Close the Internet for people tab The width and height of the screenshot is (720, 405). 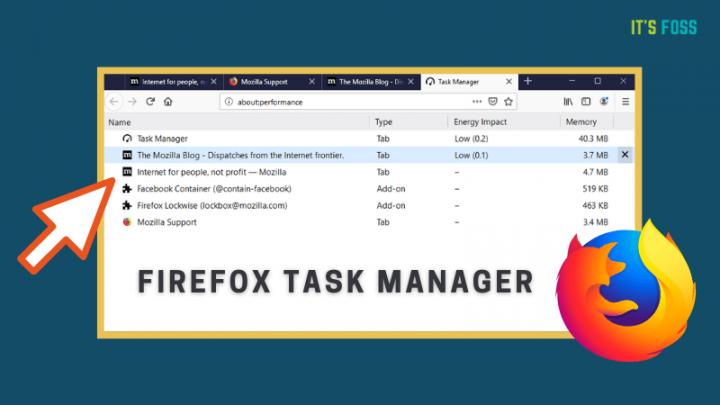point(214,81)
